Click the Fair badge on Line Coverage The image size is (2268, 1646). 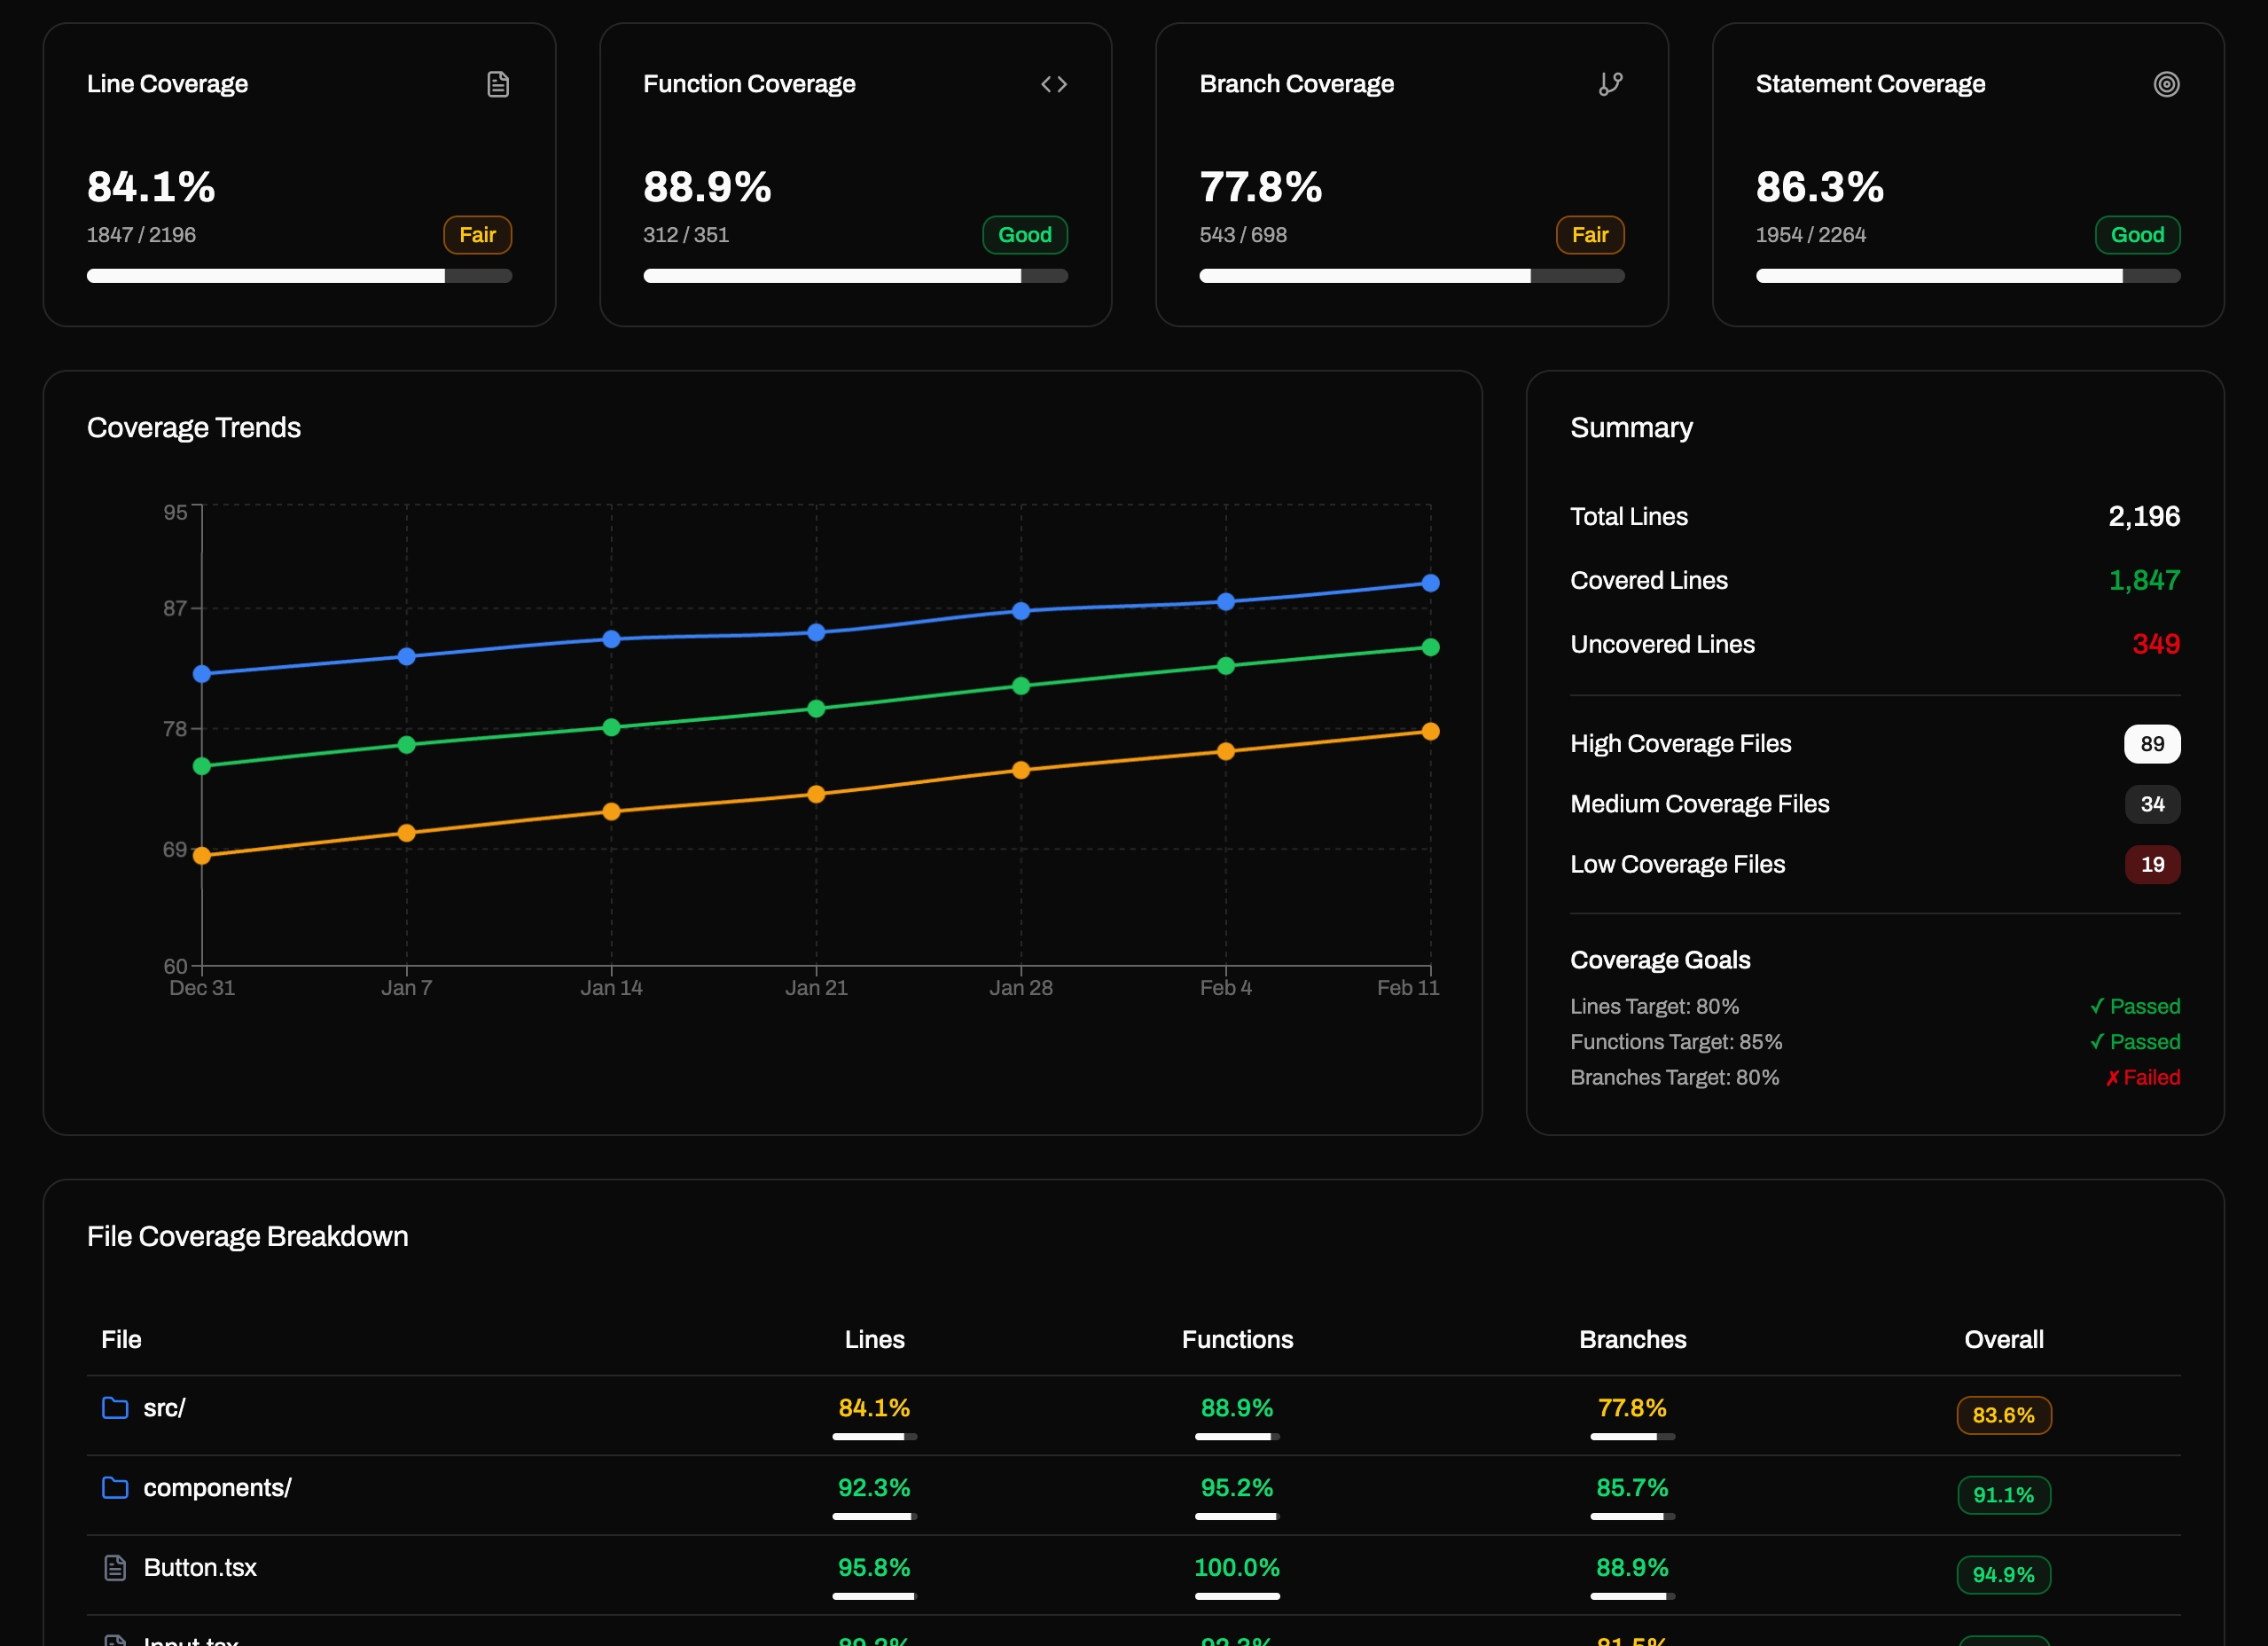pos(477,234)
